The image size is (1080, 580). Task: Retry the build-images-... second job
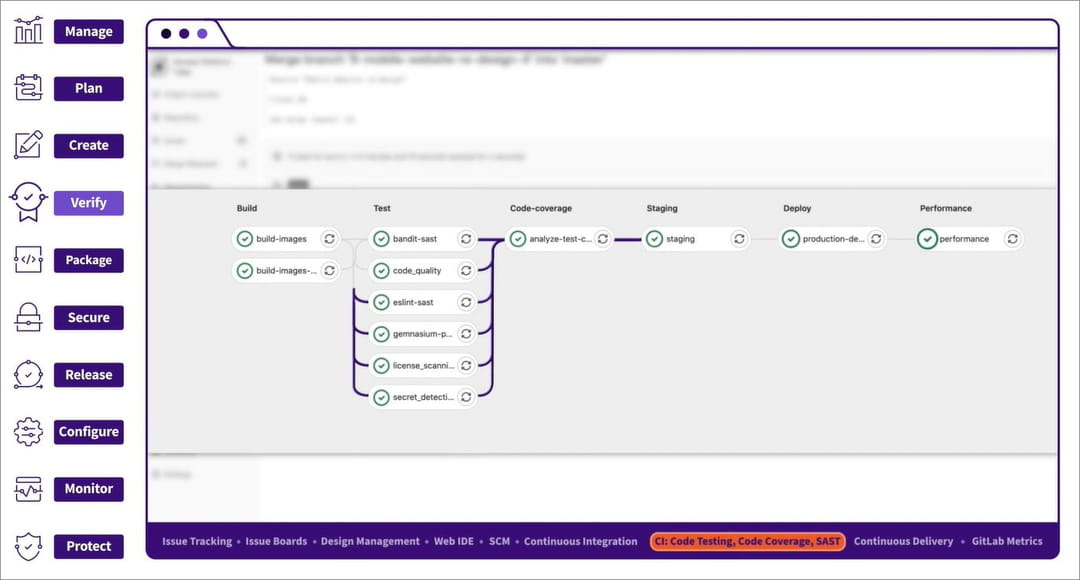pyautogui.click(x=329, y=271)
